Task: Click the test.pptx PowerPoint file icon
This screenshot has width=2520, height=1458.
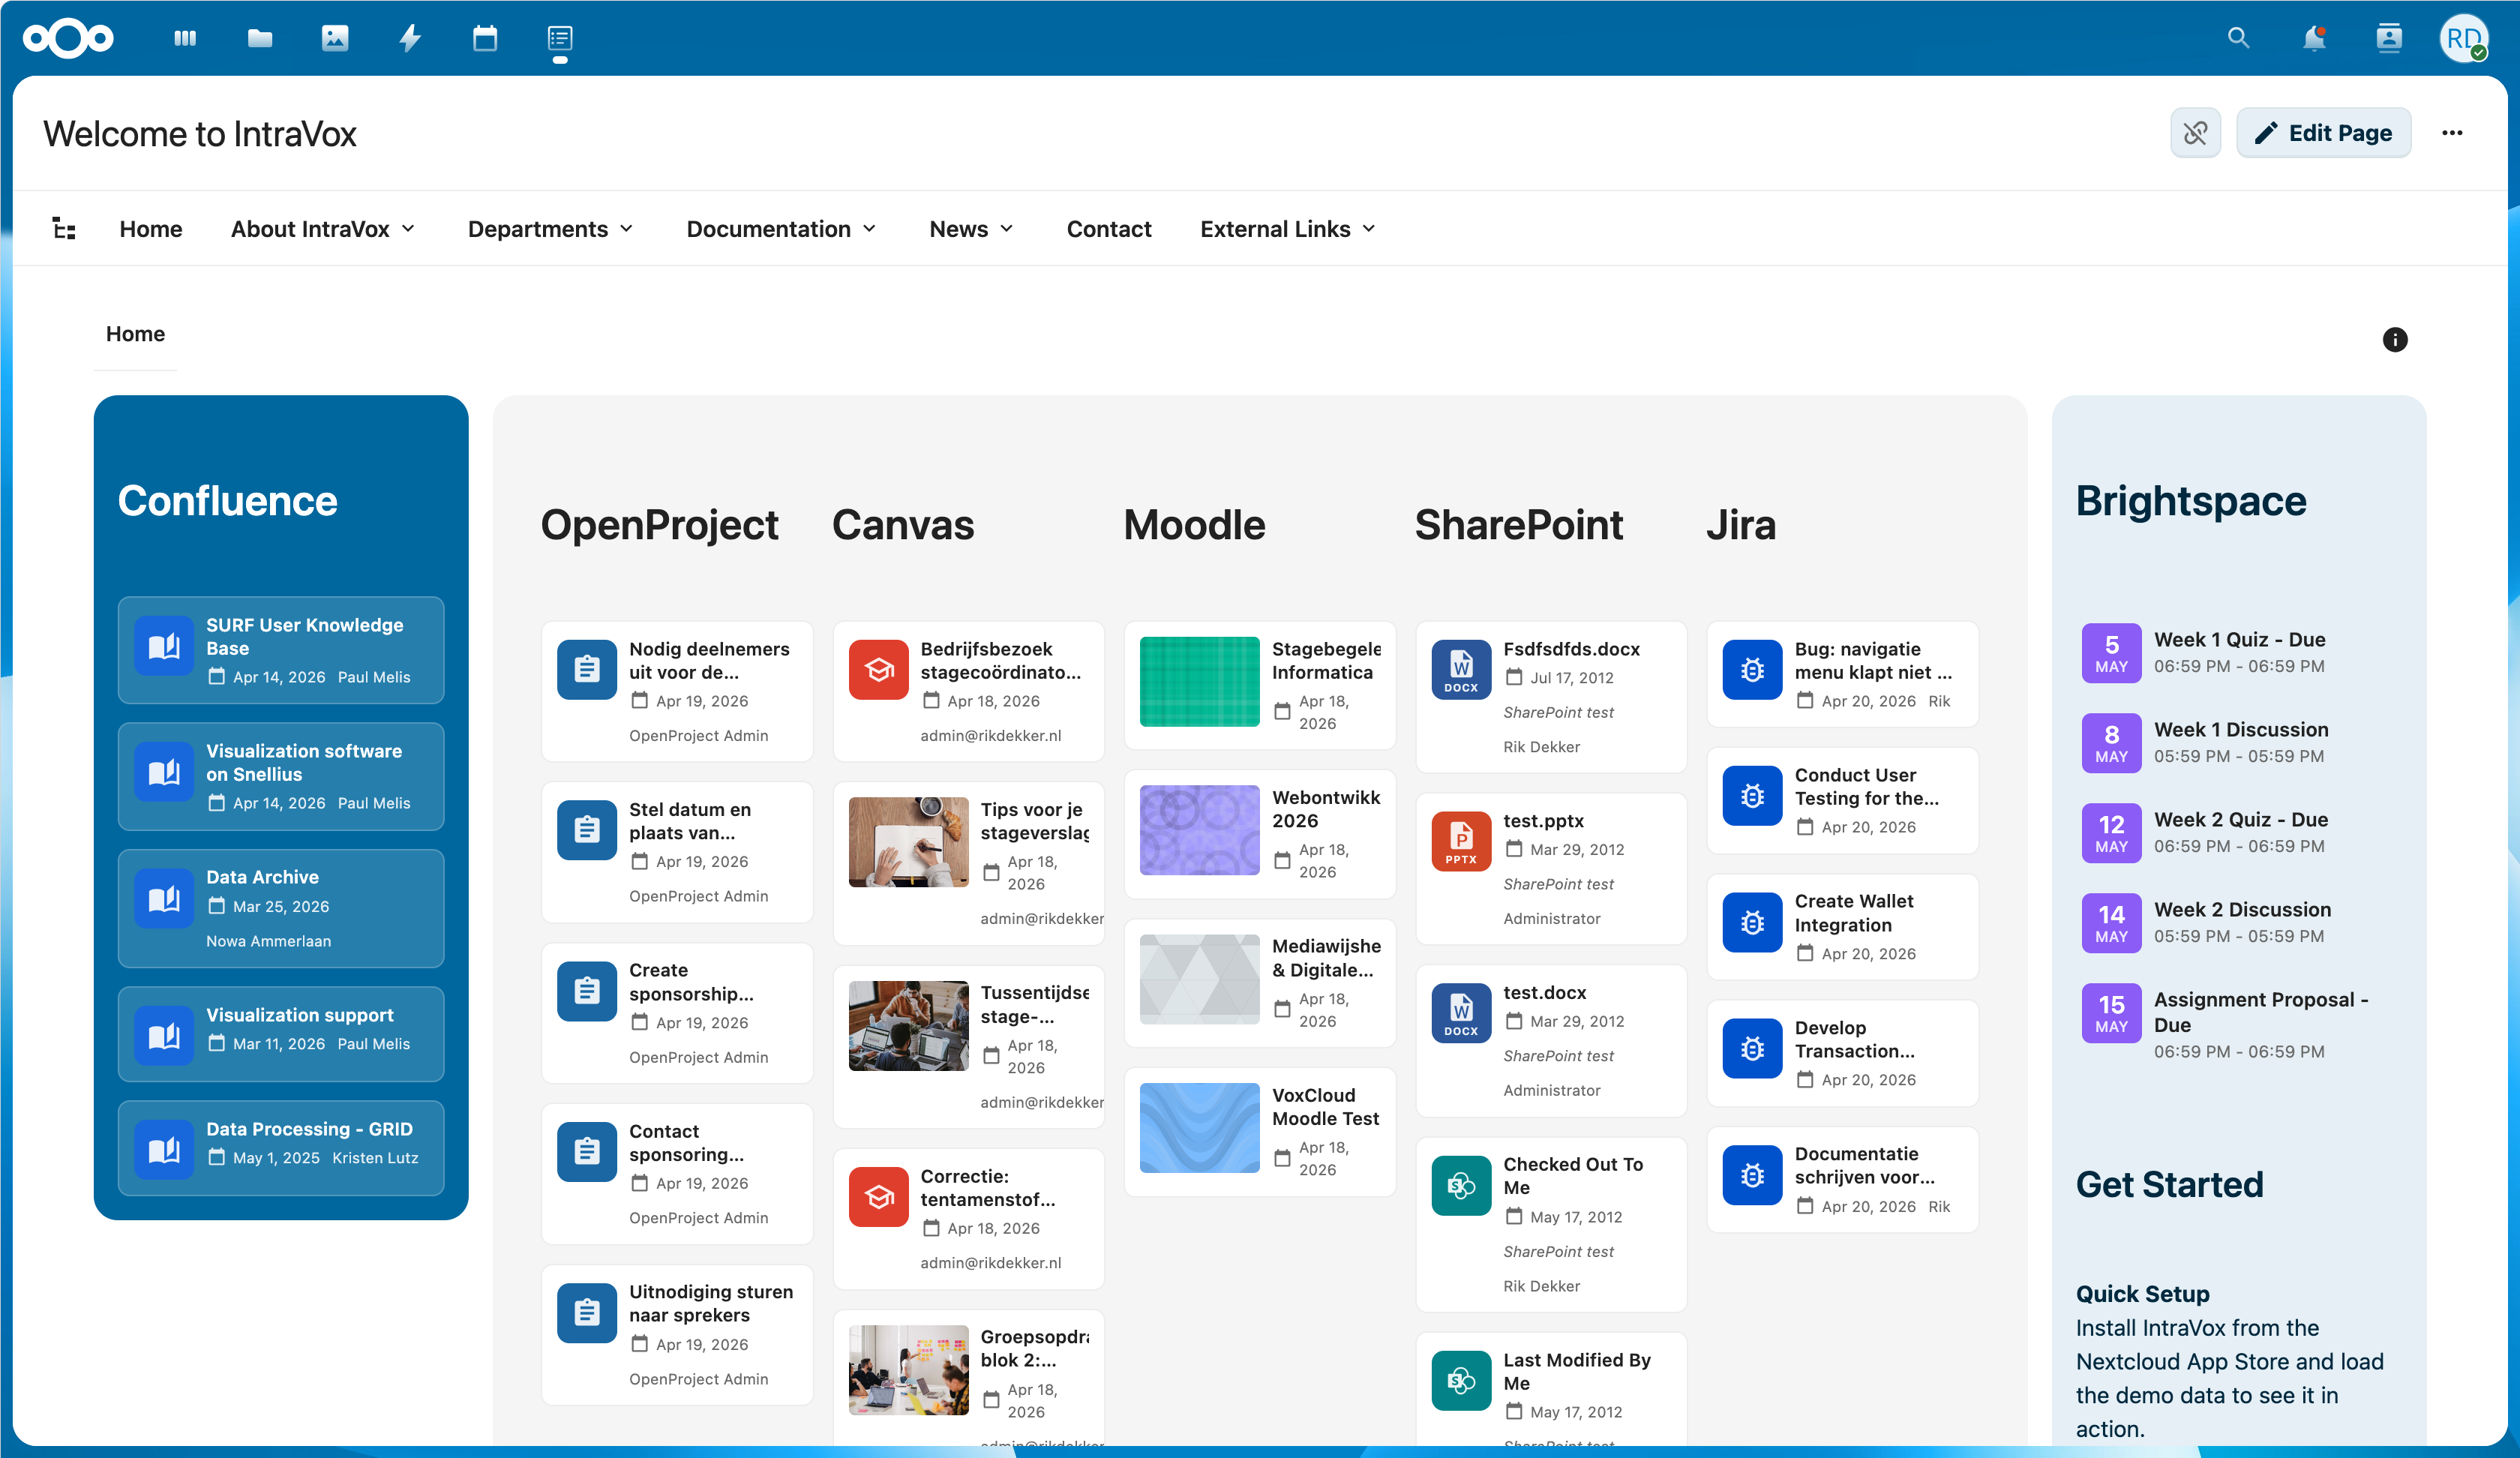Action: click(x=1461, y=841)
